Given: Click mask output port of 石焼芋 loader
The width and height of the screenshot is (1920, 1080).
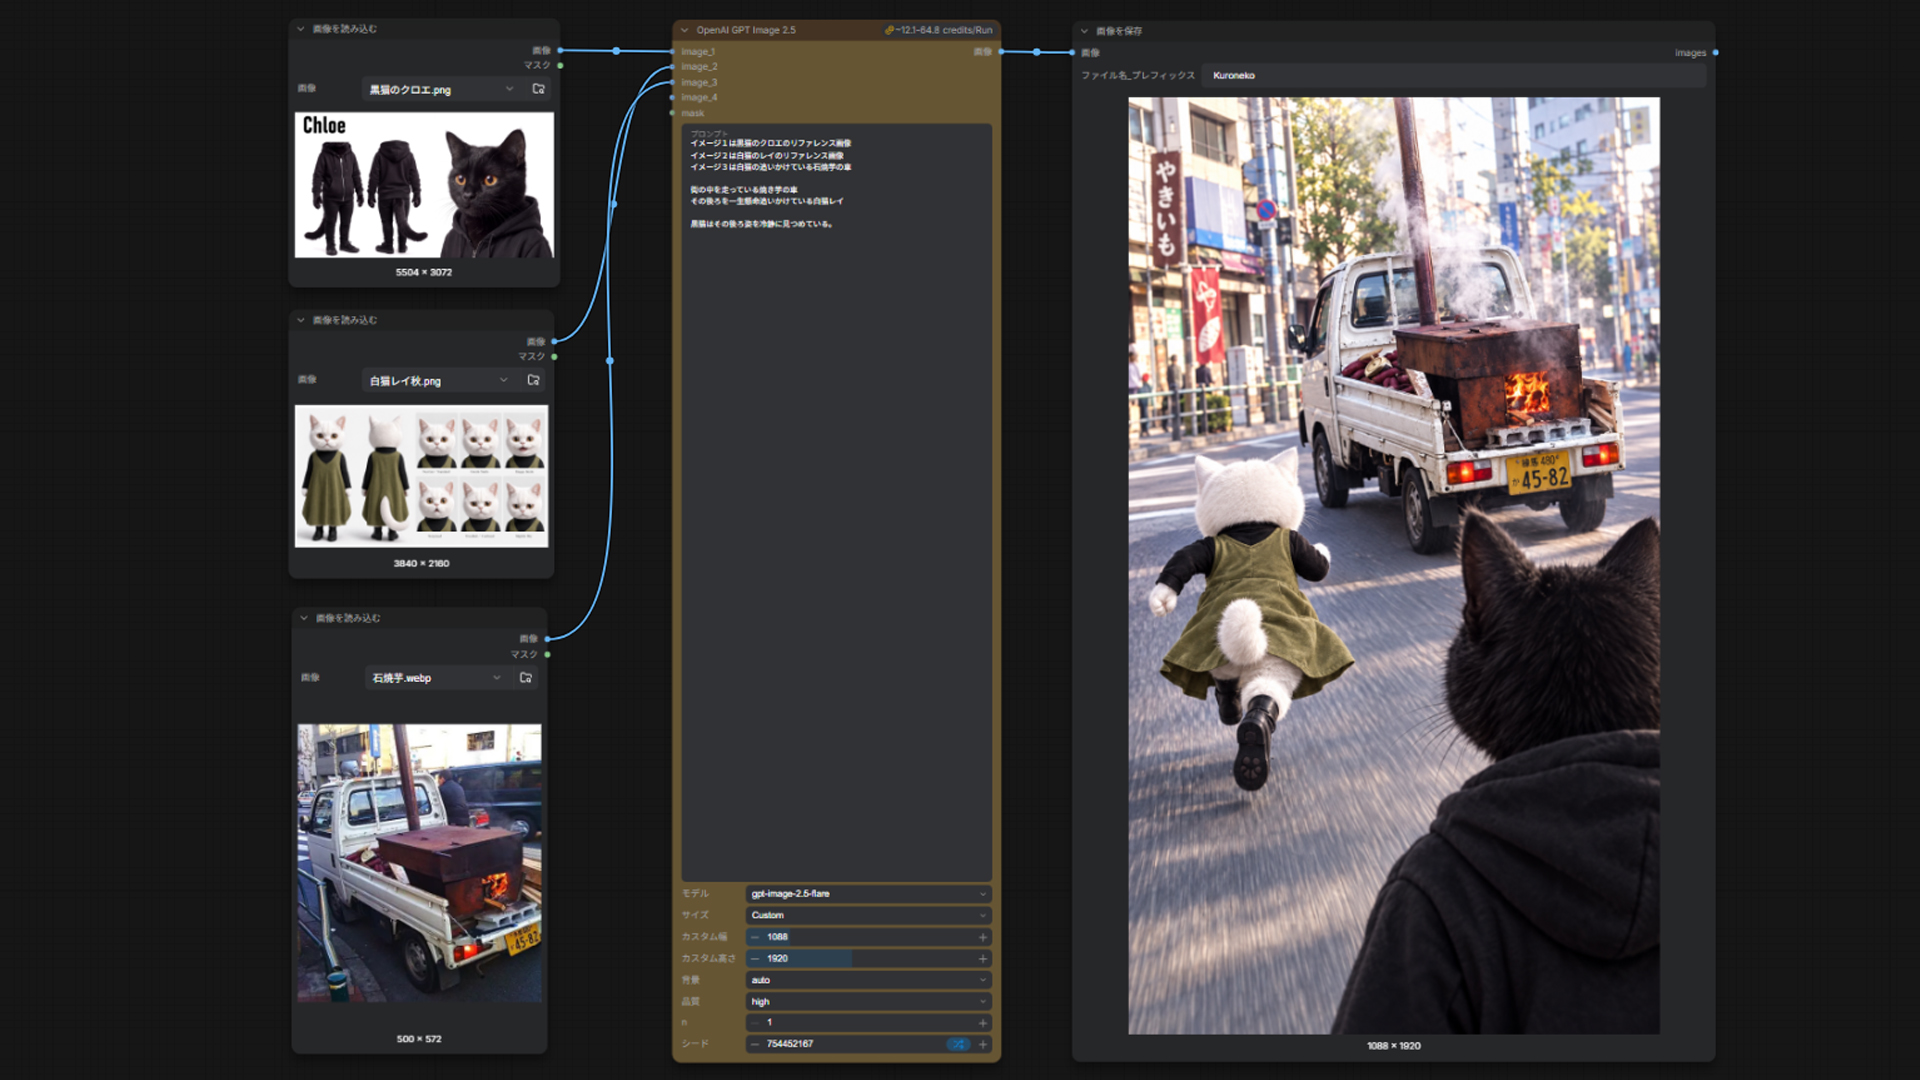Looking at the screenshot, I should click(x=547, y=655).
